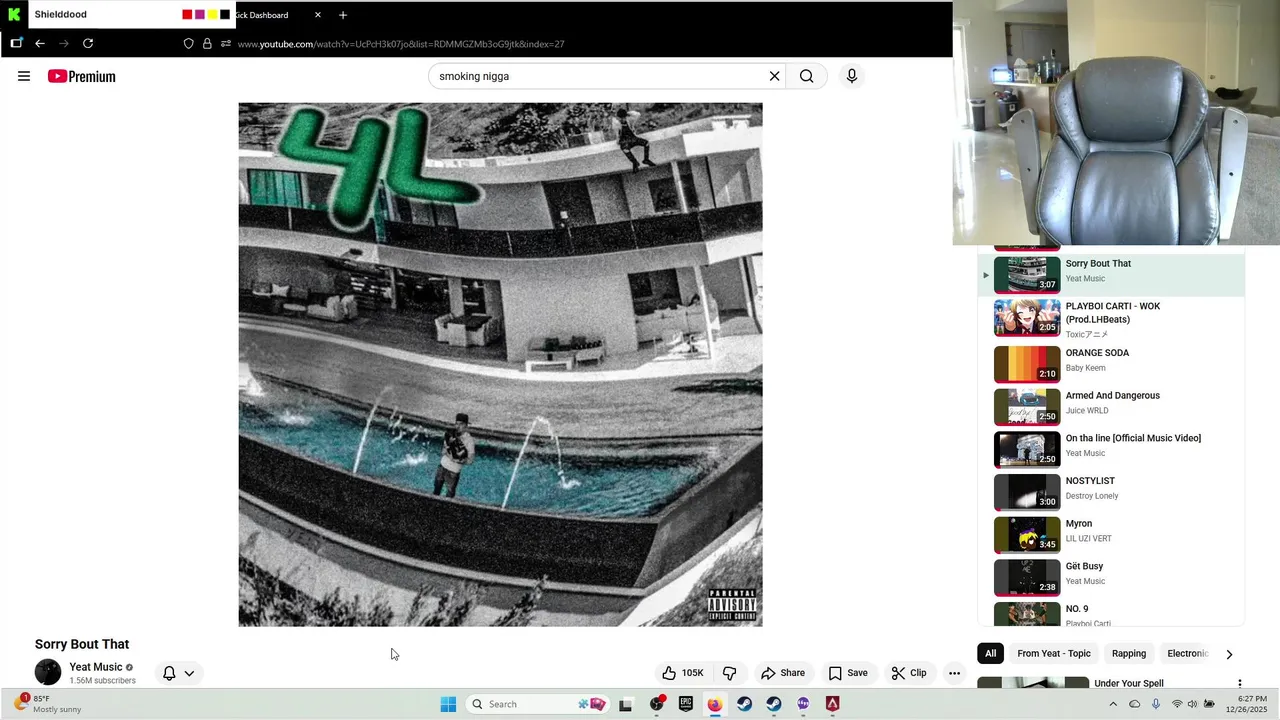Expand notification options chevron beside bell
Image resolution: width=1280 pixels, height=720 pixels.
point(189,673)
